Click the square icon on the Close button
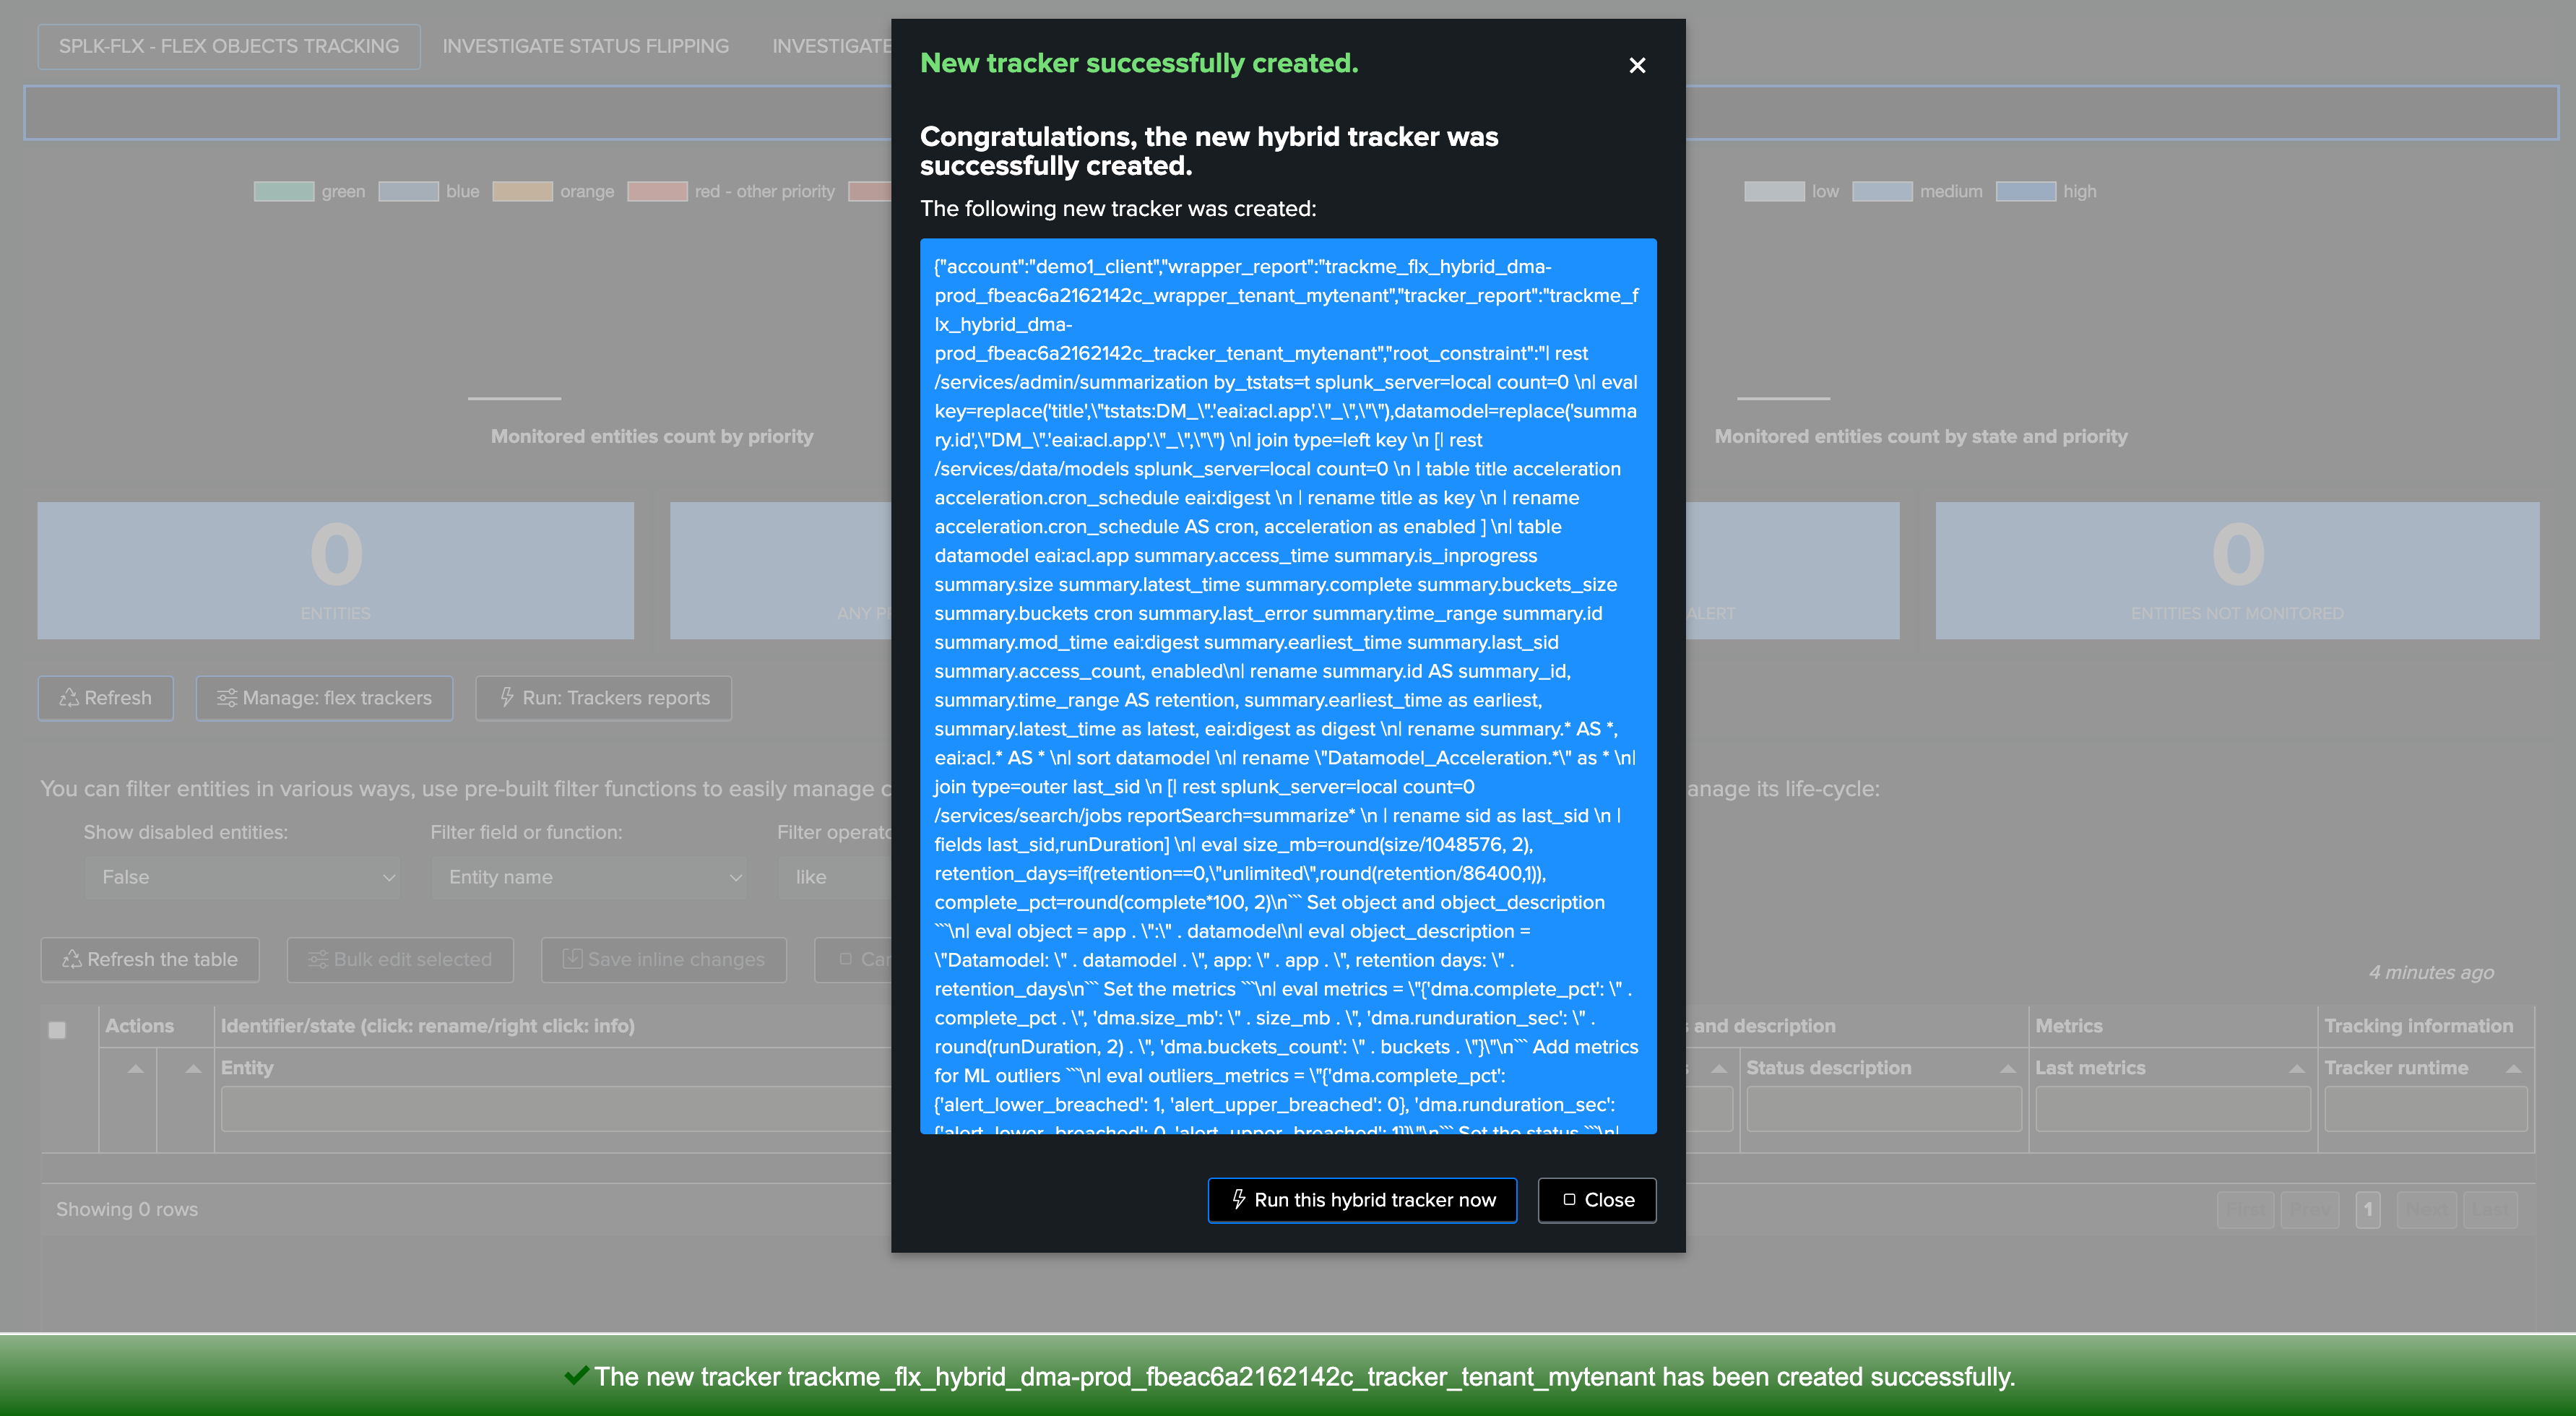The width and height of the screenshot is (2576, 1416). tap(1569, 1199)
